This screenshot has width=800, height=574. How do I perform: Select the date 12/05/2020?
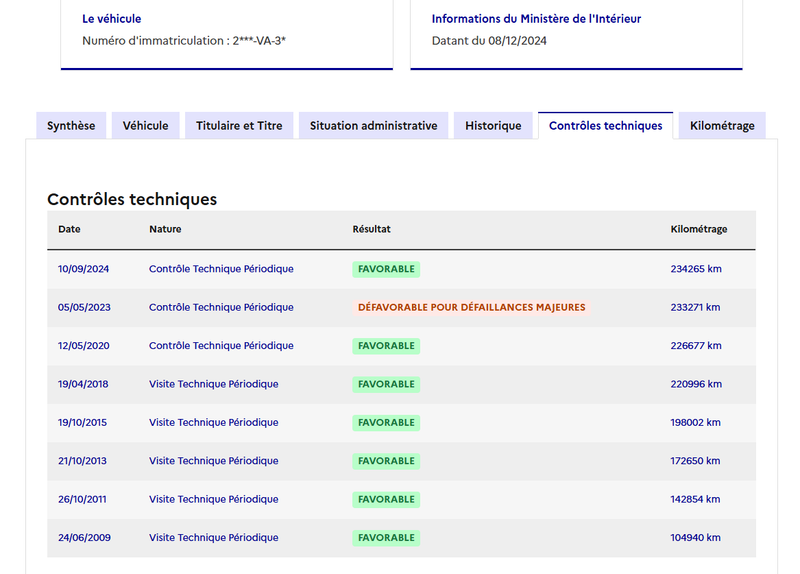coord(84,345)
